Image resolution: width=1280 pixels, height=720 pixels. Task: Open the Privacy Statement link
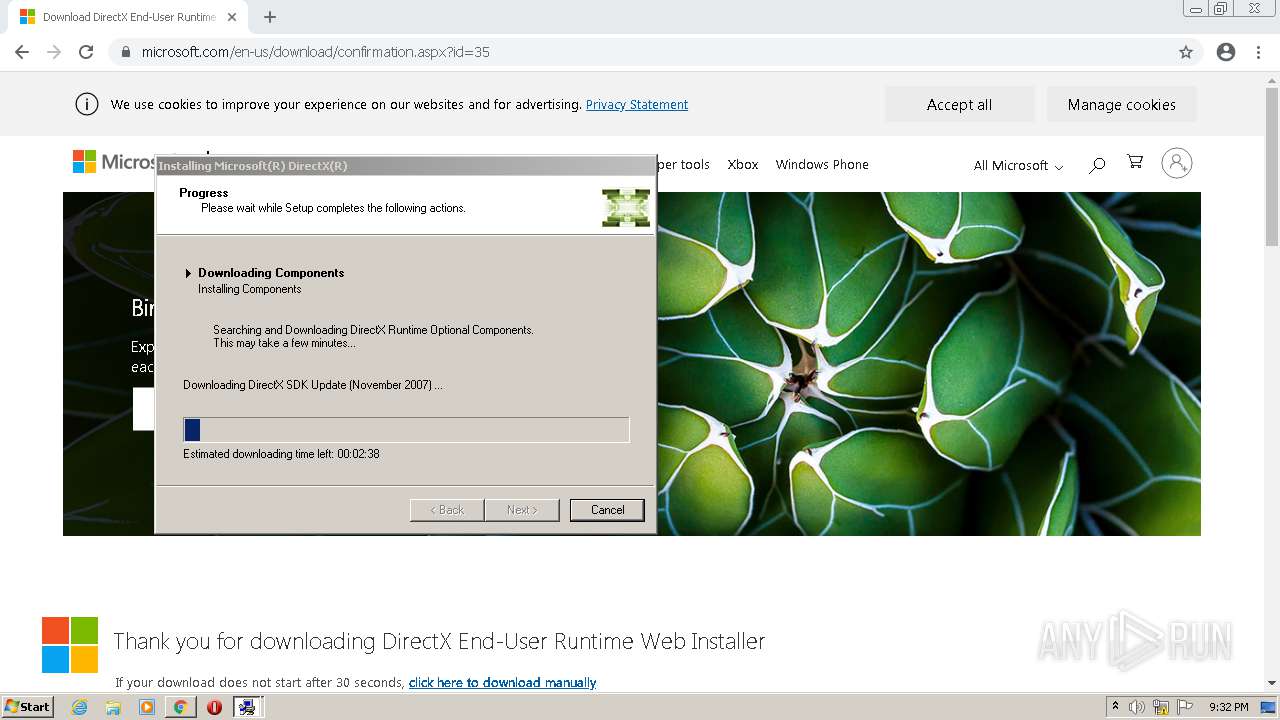click(637, 104)
